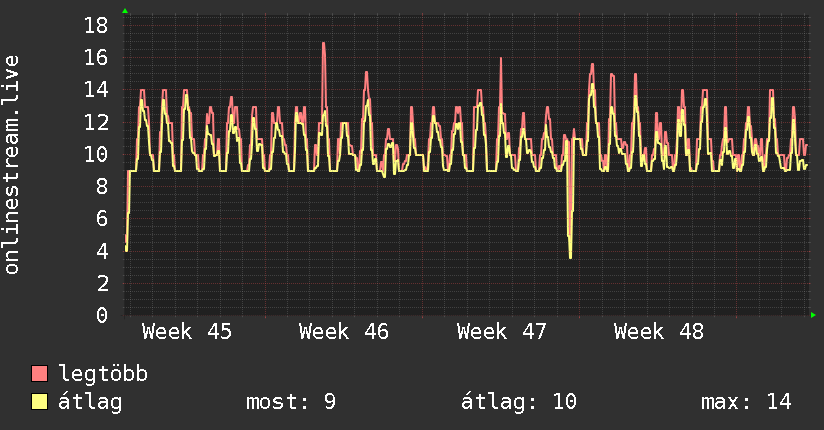Viewport: 824px width, 430px height.
Task: Click the "átlag: 10" average statistic
Action: [x=519, y=402]
